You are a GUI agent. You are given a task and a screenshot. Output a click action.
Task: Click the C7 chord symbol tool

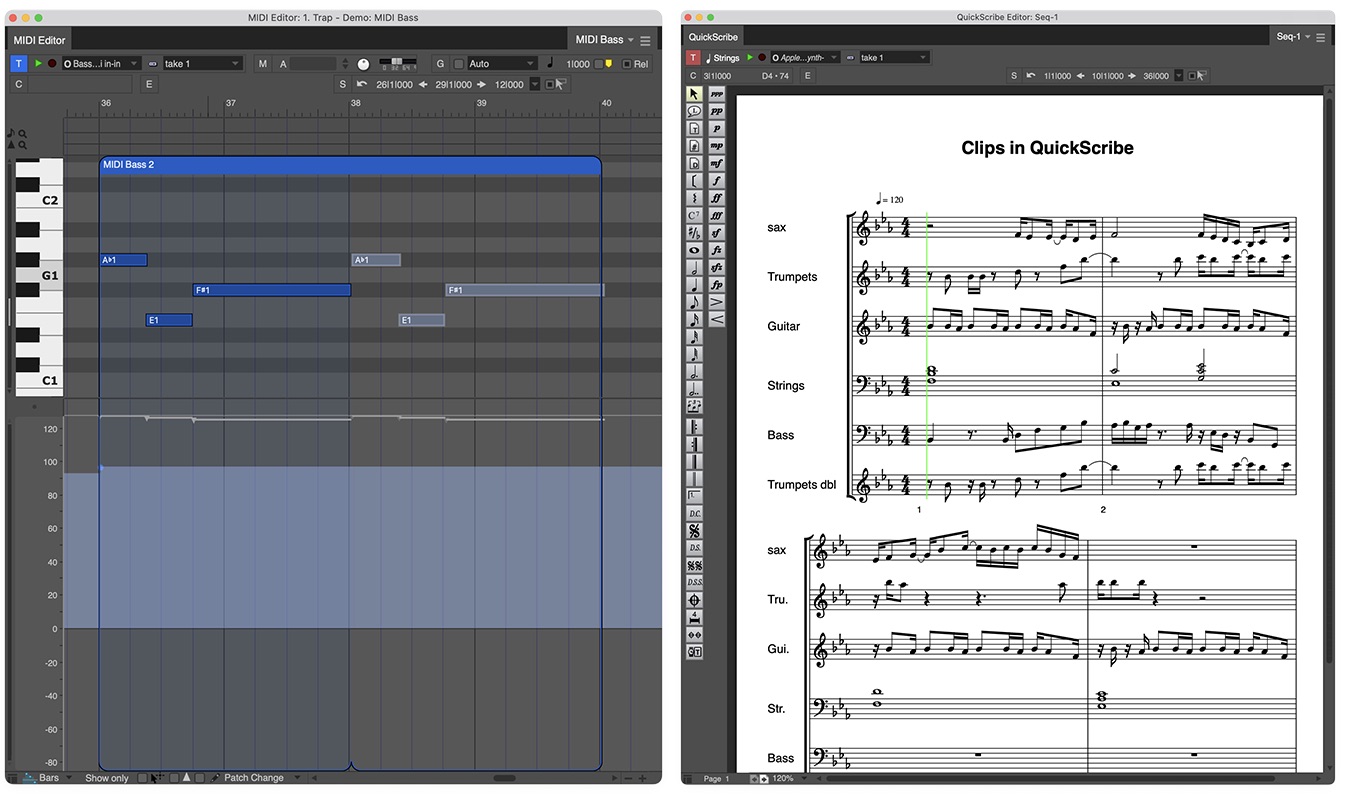pos(694,215)
